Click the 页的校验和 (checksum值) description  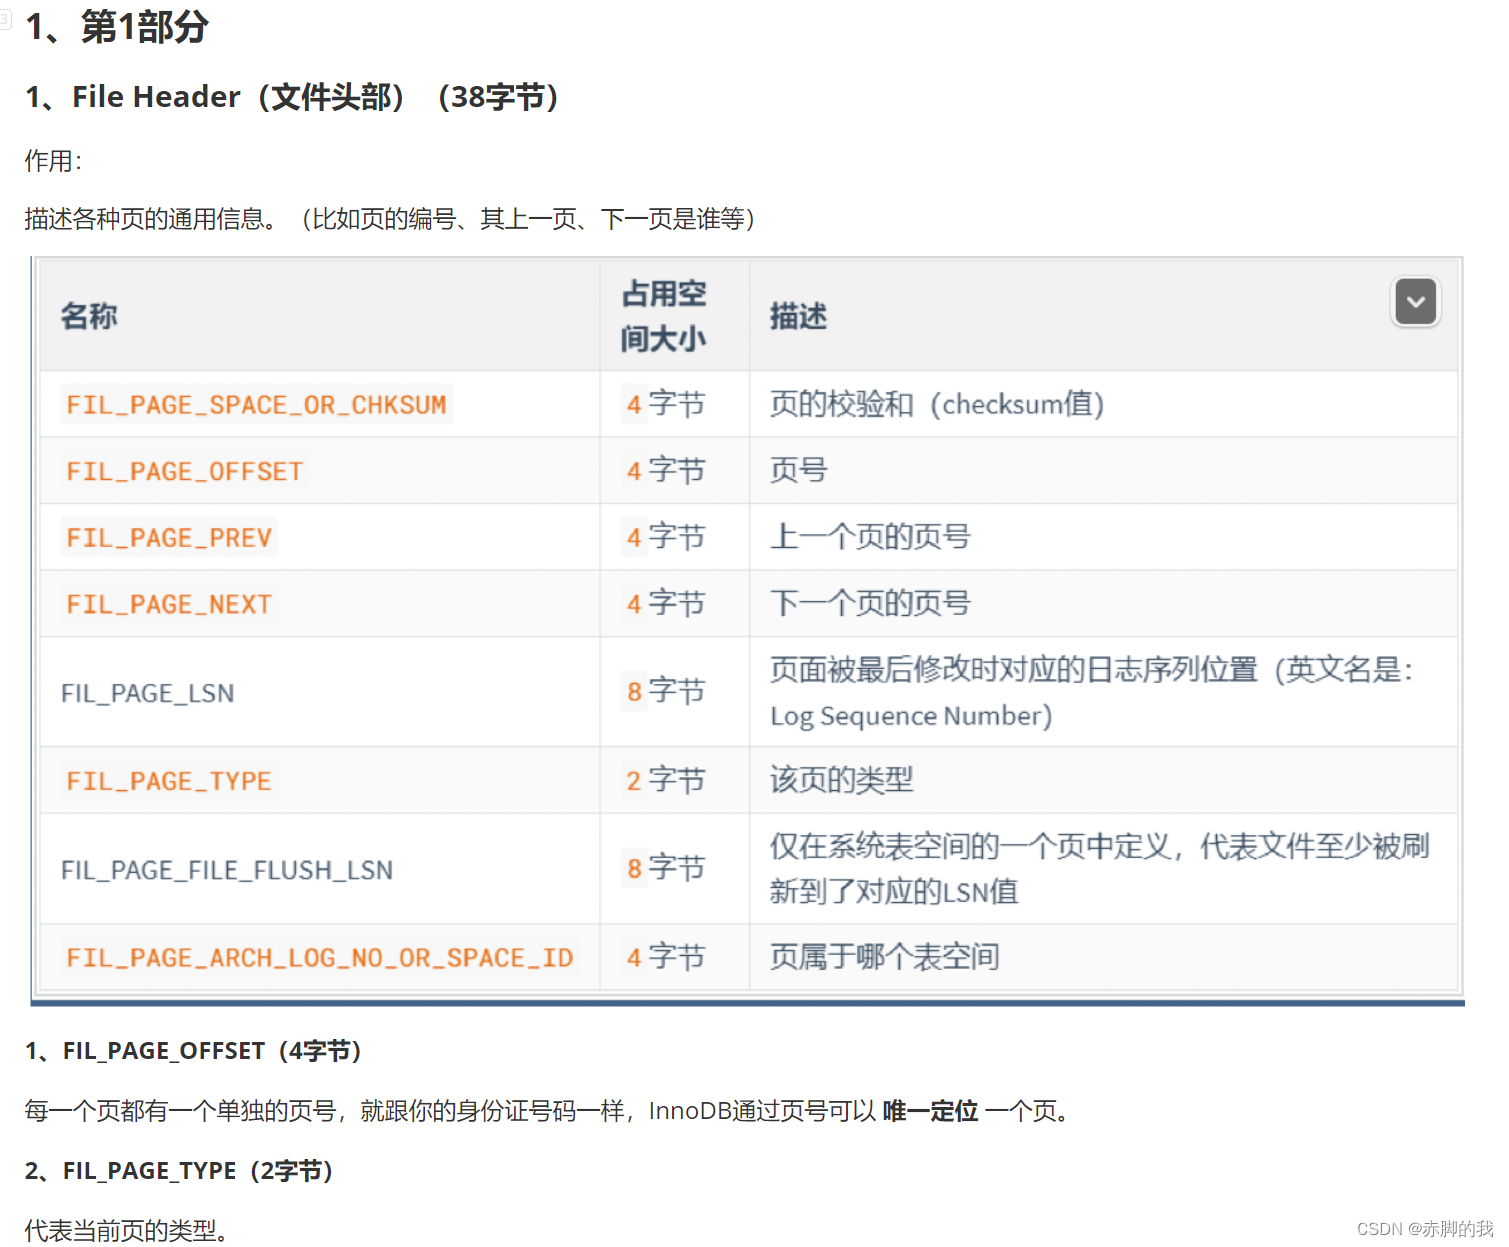937,404
